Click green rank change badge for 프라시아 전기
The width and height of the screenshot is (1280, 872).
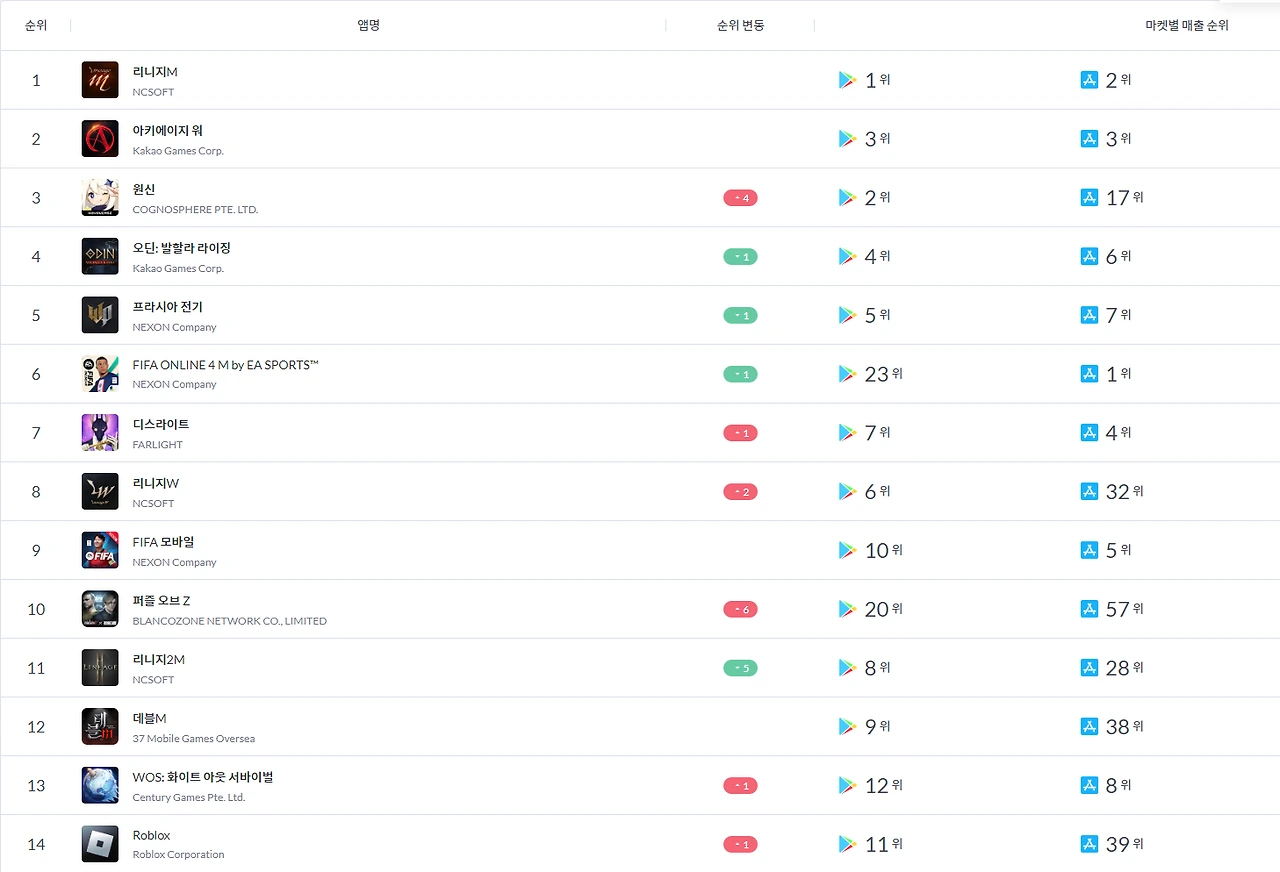pos(740,316)
